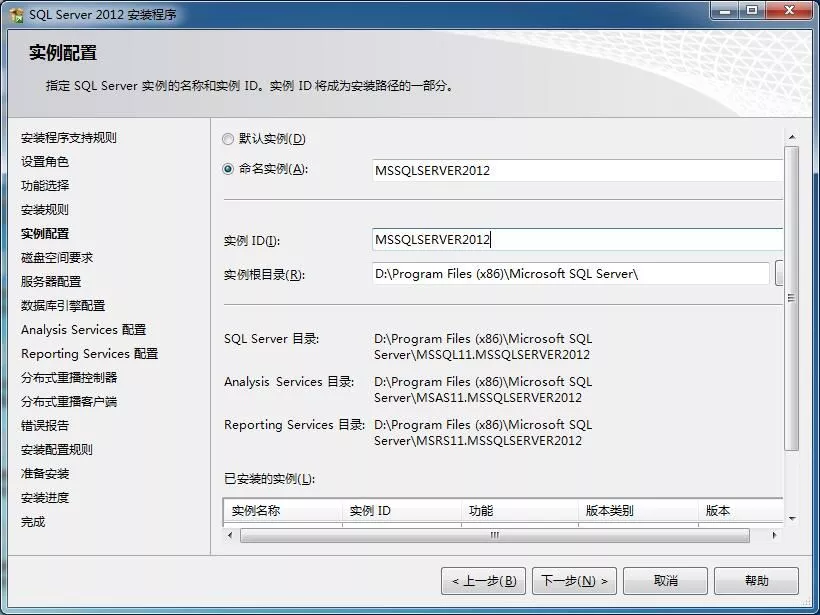This screenshot has height=615, width=820.
Task: Click the 取消 button
Action: [665, 581]
